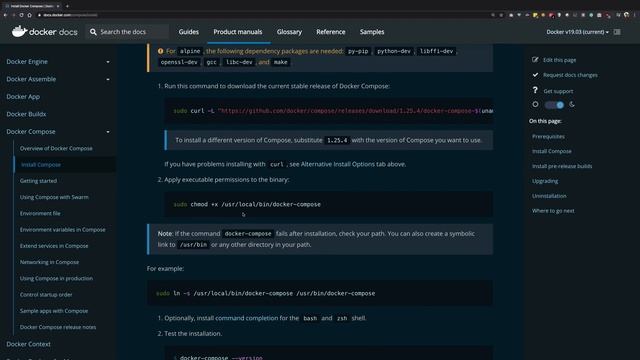This screenshot has height=360, width=640.
Task: Toggle the sidebar panel icon in header
Action: [x=617, y=32]
